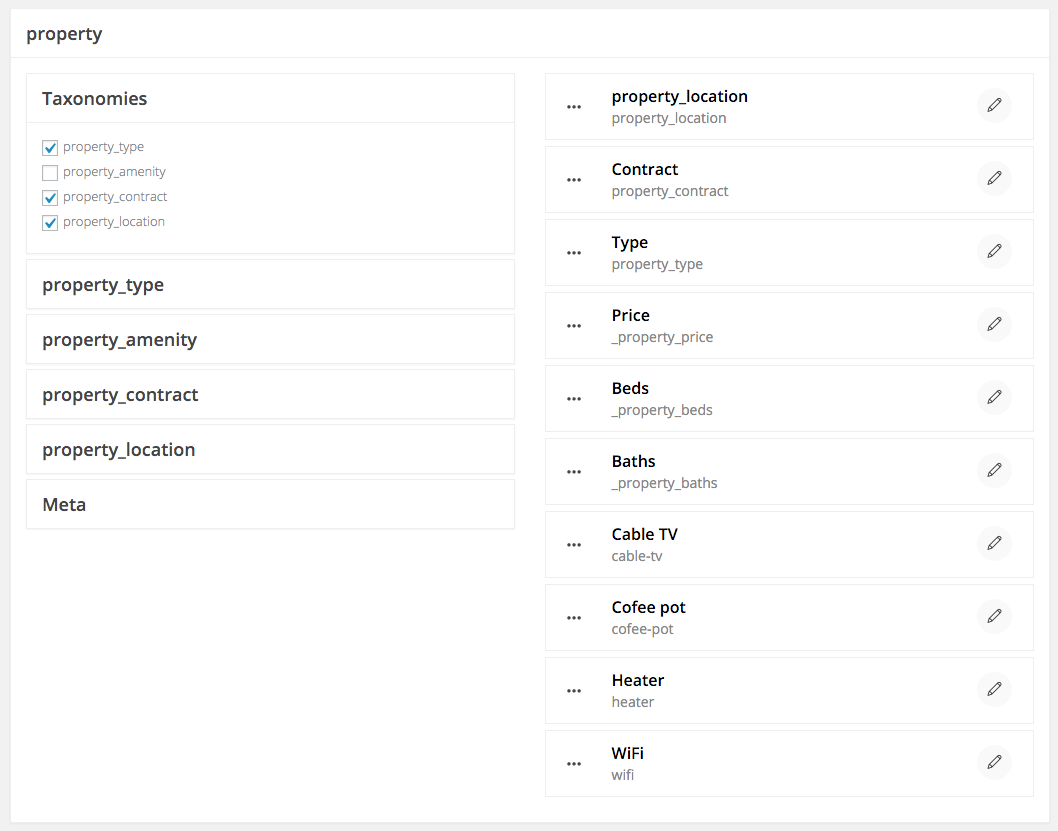
Task: Open edit for the Cable TV field
Action: [x=994, y=544]
